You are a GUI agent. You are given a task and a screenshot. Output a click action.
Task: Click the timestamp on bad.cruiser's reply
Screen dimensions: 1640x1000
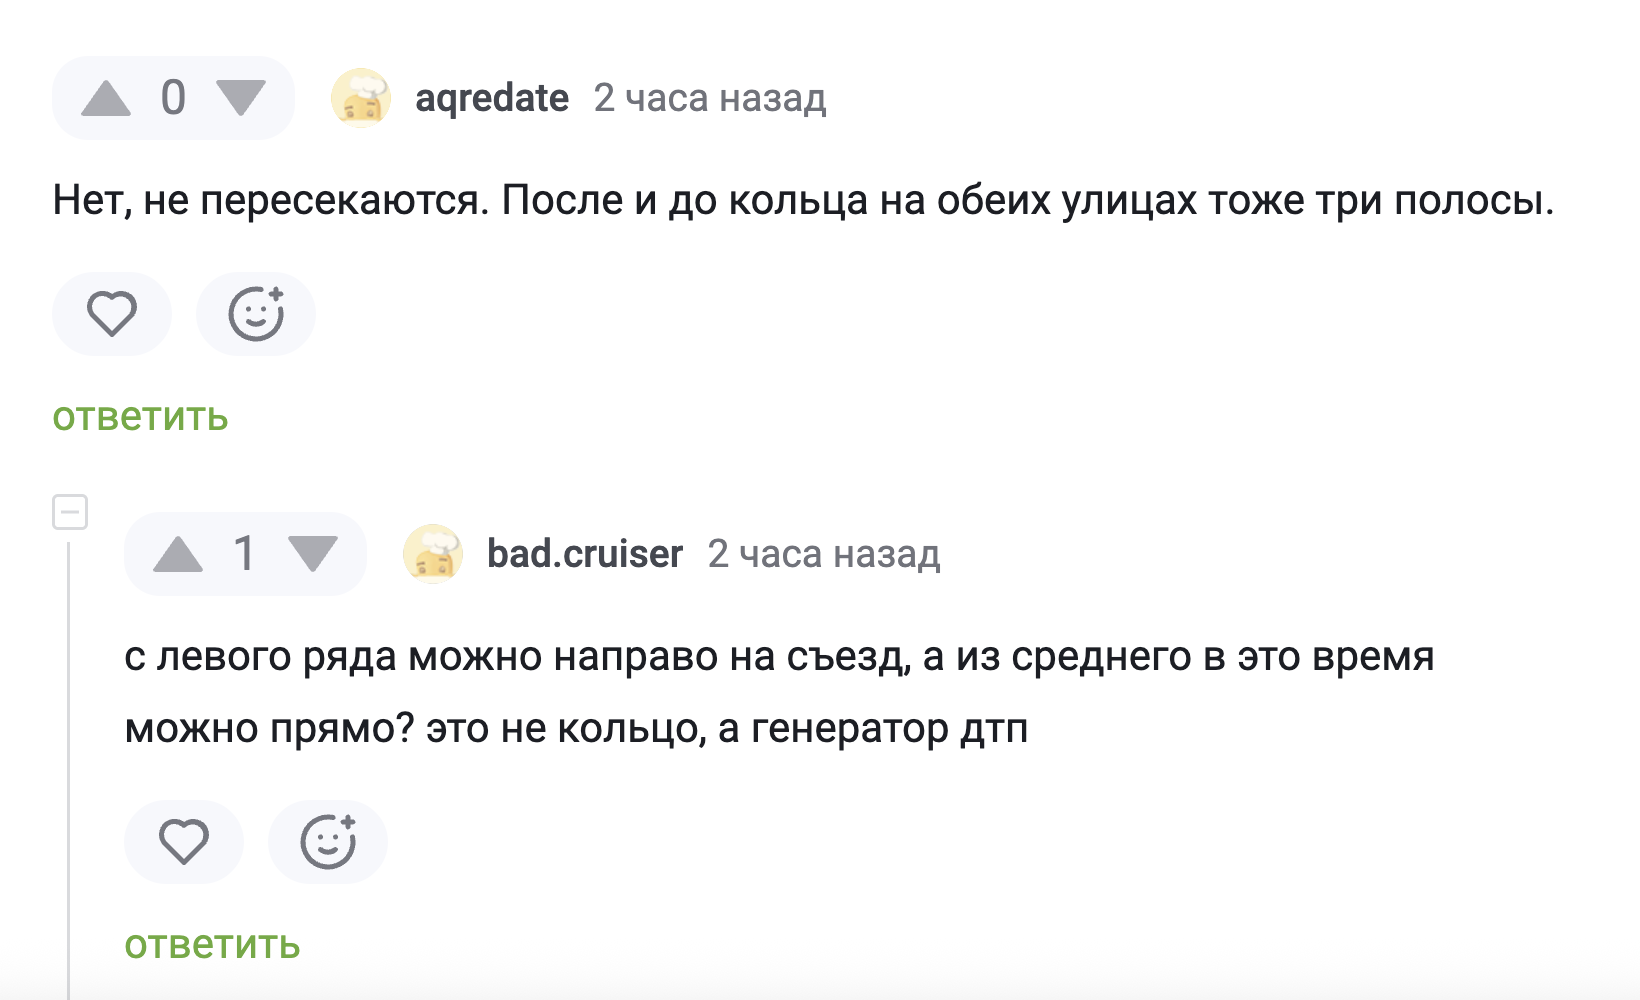[x=824, y=554]
